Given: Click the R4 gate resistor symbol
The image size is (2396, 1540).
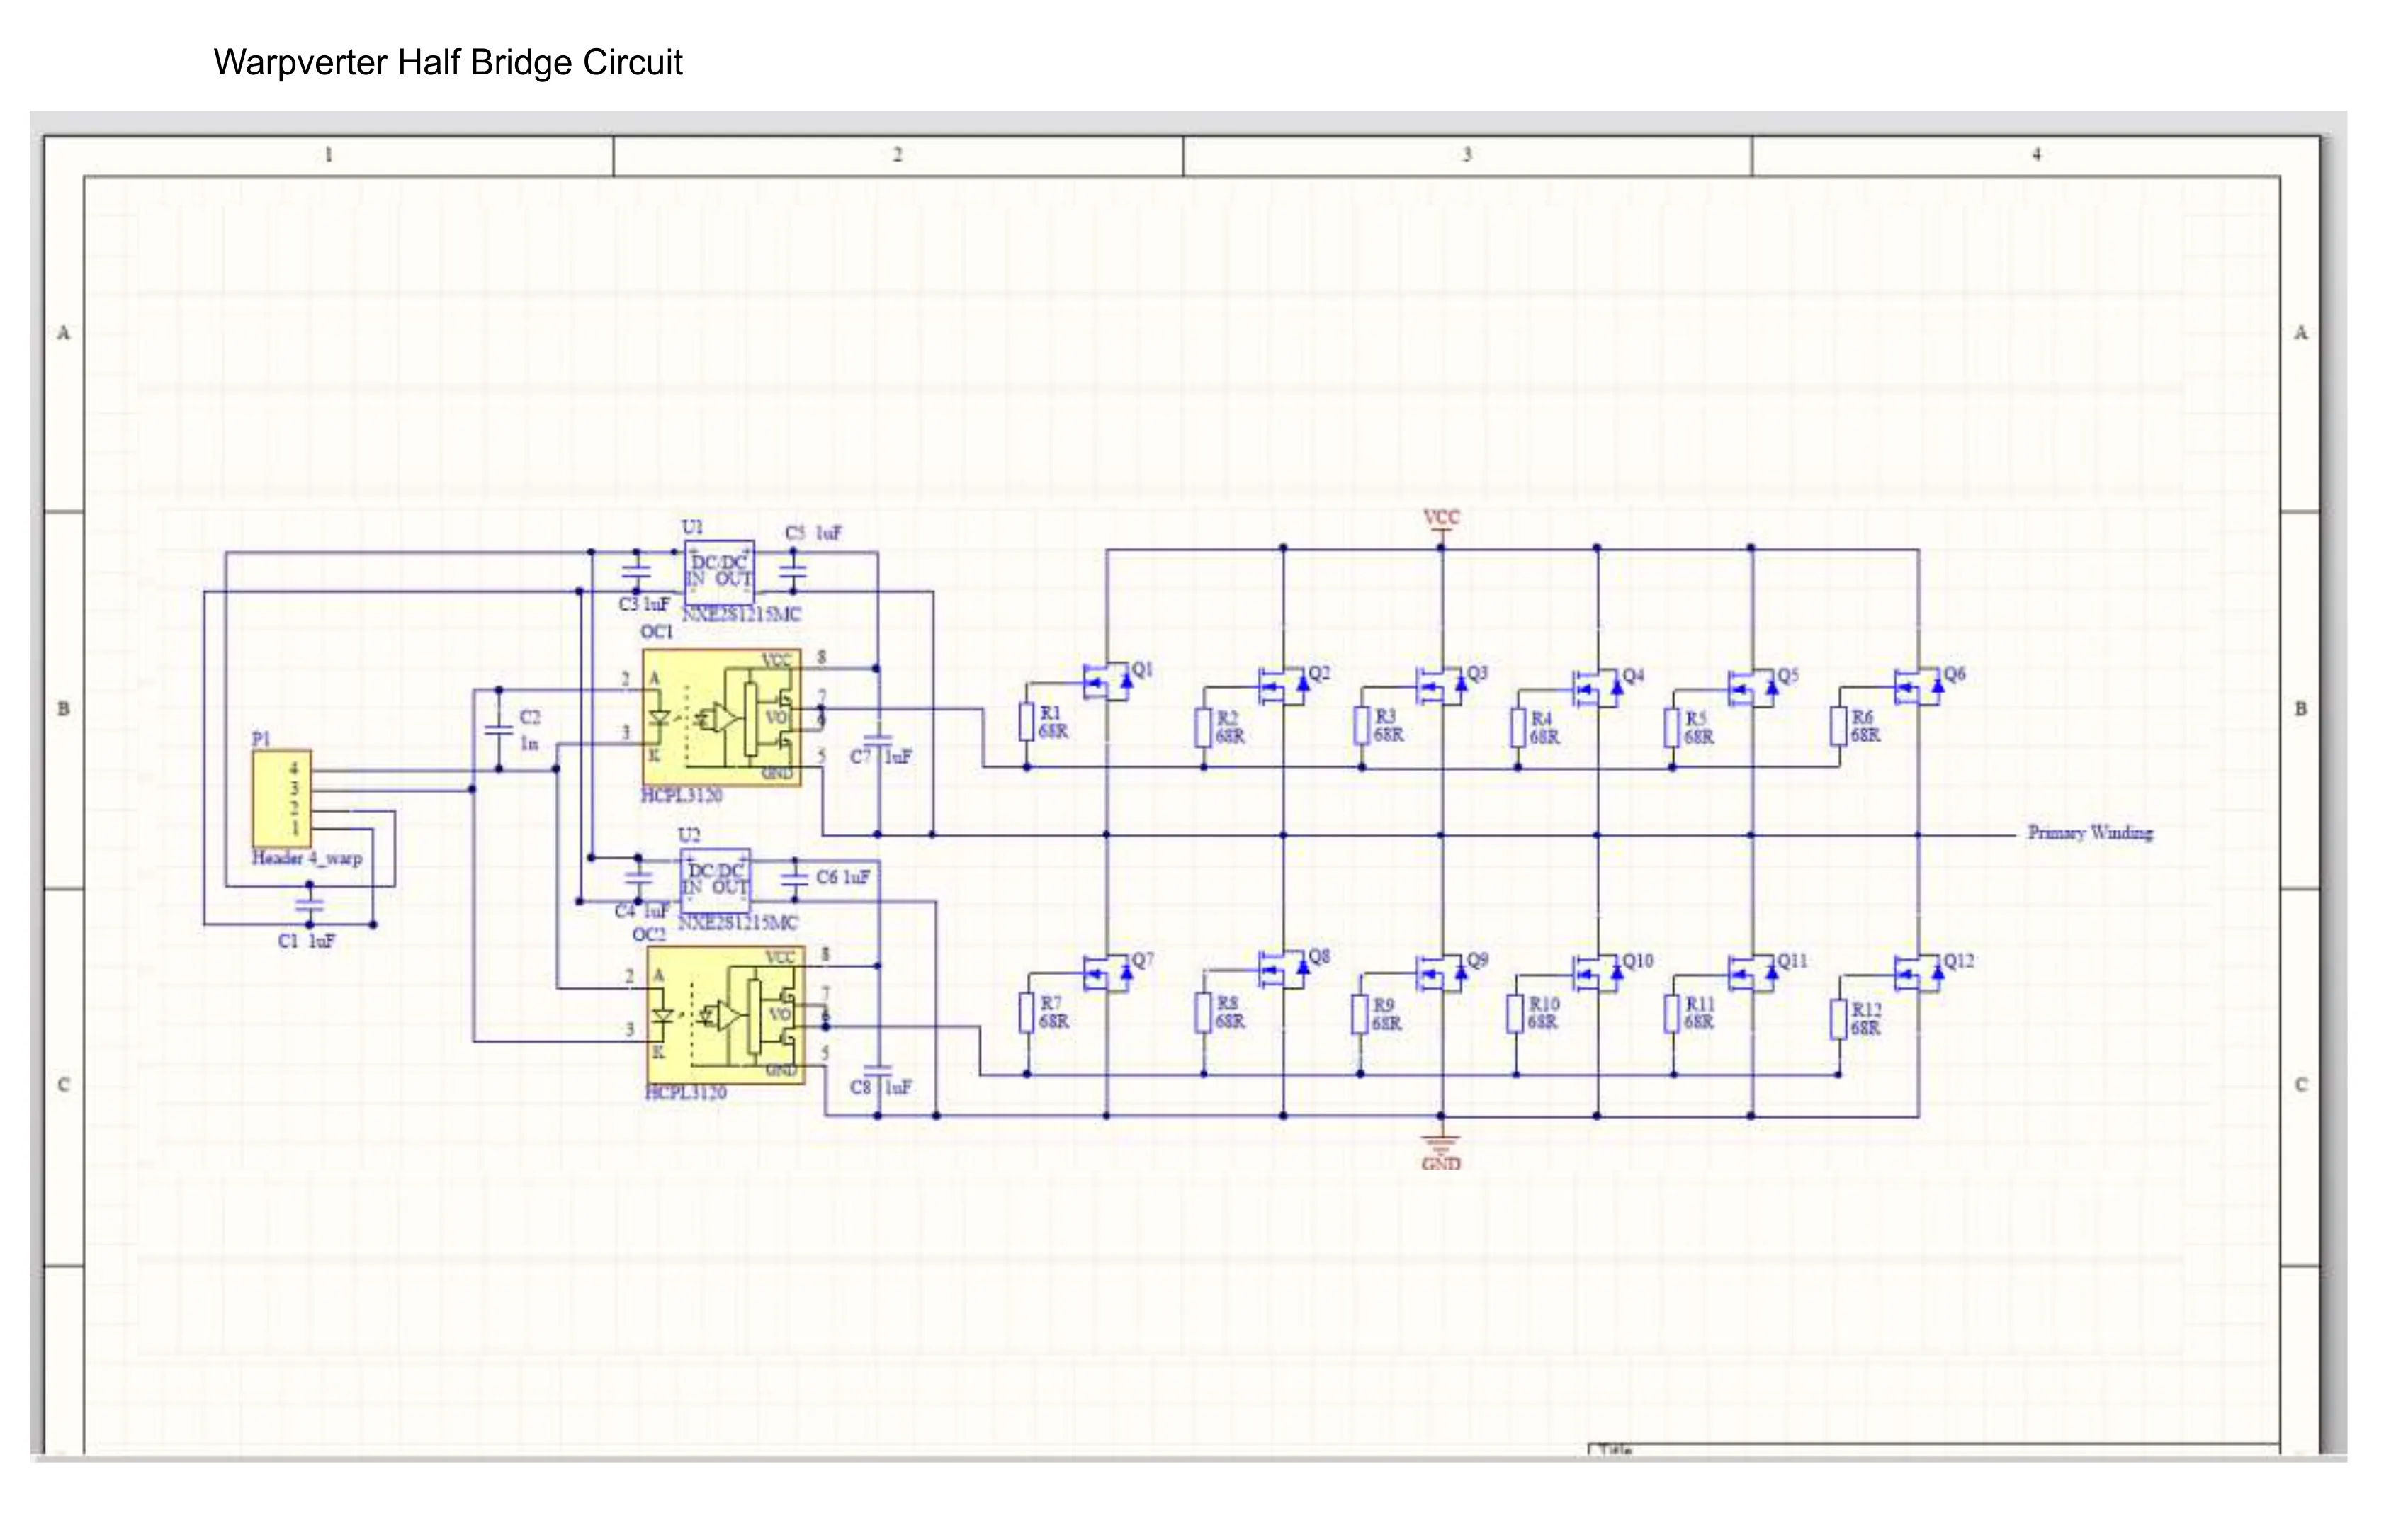Looking at the screenshot, I should [x=1518, y=728].
